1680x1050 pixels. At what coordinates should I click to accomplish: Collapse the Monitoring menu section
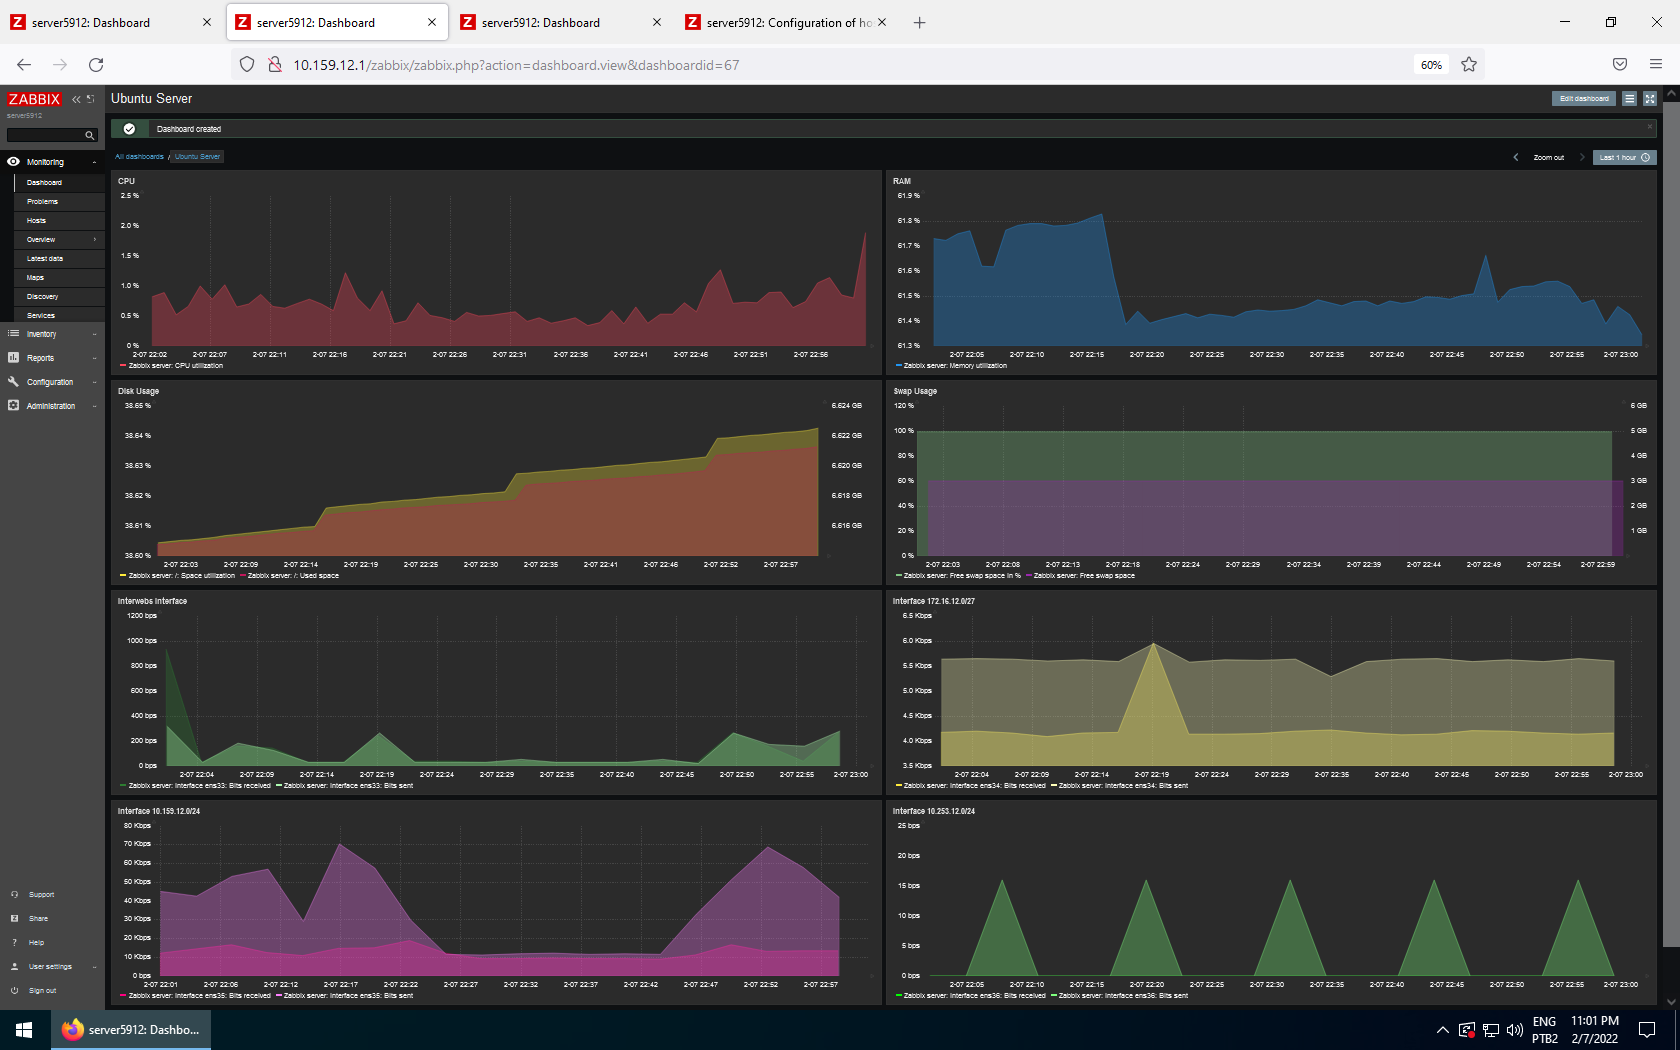point(95,161)
